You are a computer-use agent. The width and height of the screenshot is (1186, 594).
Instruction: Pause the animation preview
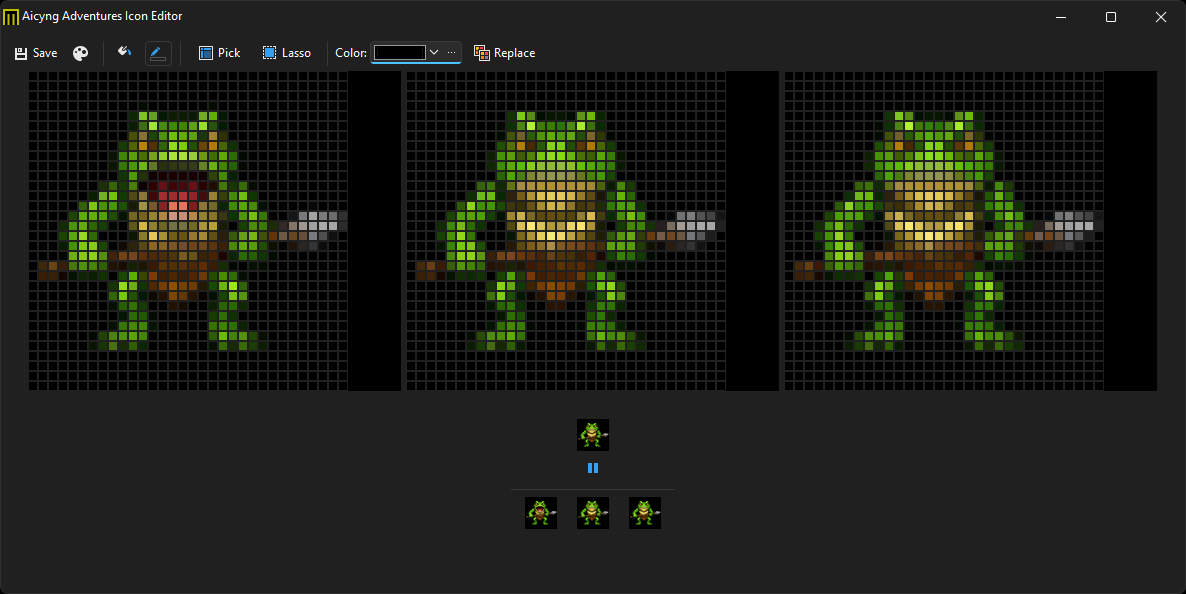(593, 468)
